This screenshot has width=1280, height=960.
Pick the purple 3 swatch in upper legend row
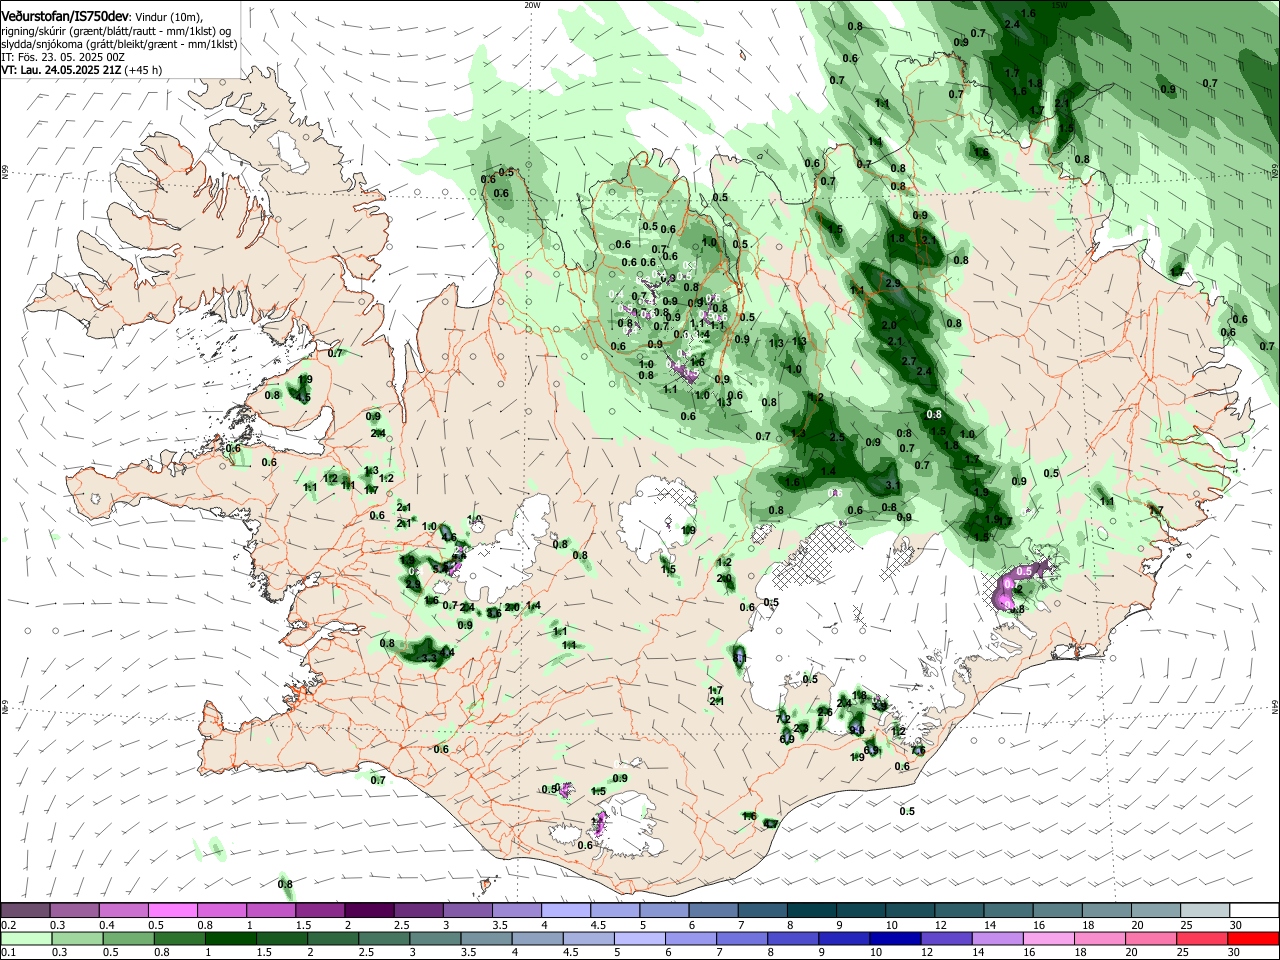[467, 910]
